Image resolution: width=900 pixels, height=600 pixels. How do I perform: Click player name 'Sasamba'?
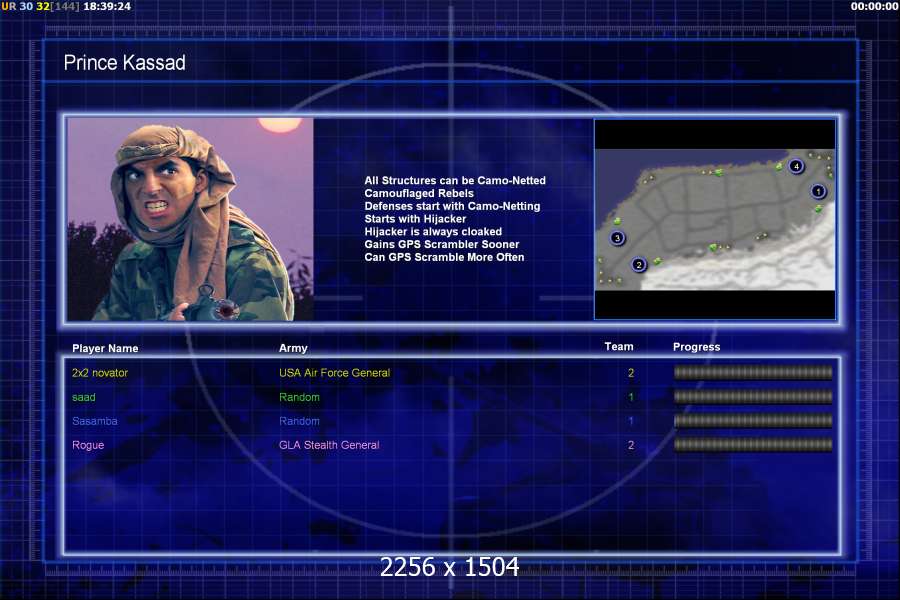point(95,421)
